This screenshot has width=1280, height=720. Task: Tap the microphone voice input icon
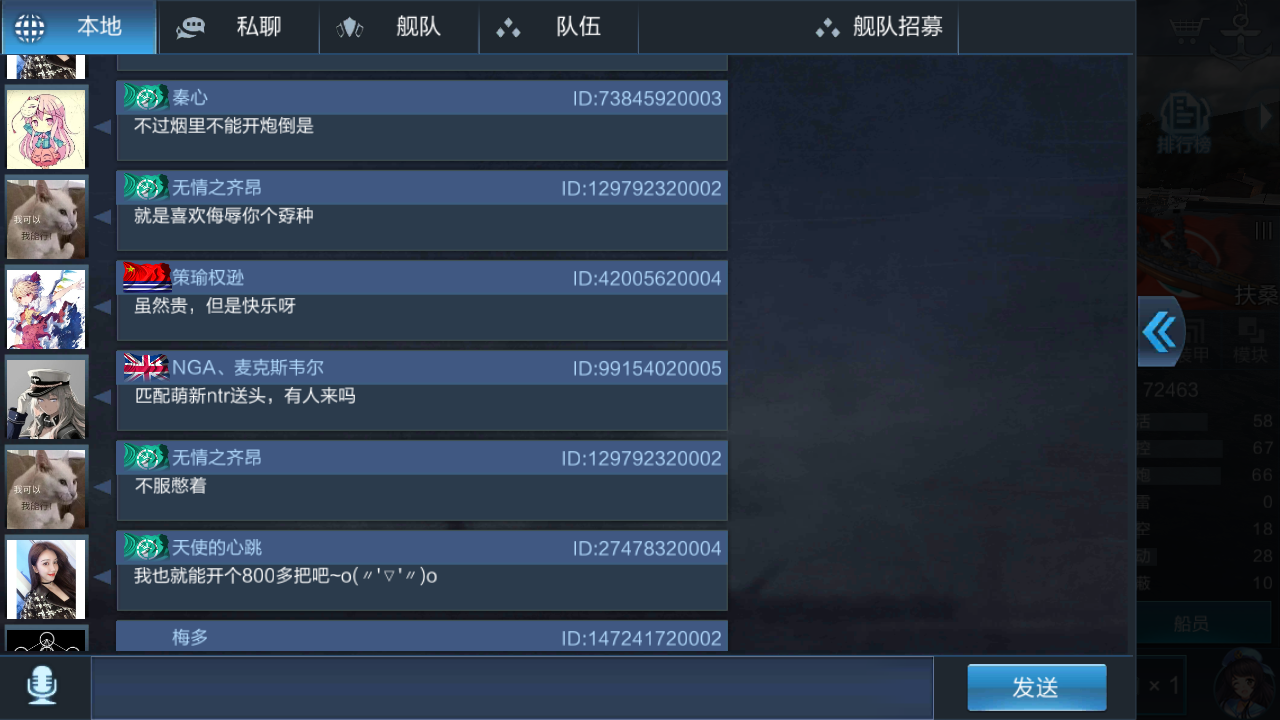(x=42, y=686)
